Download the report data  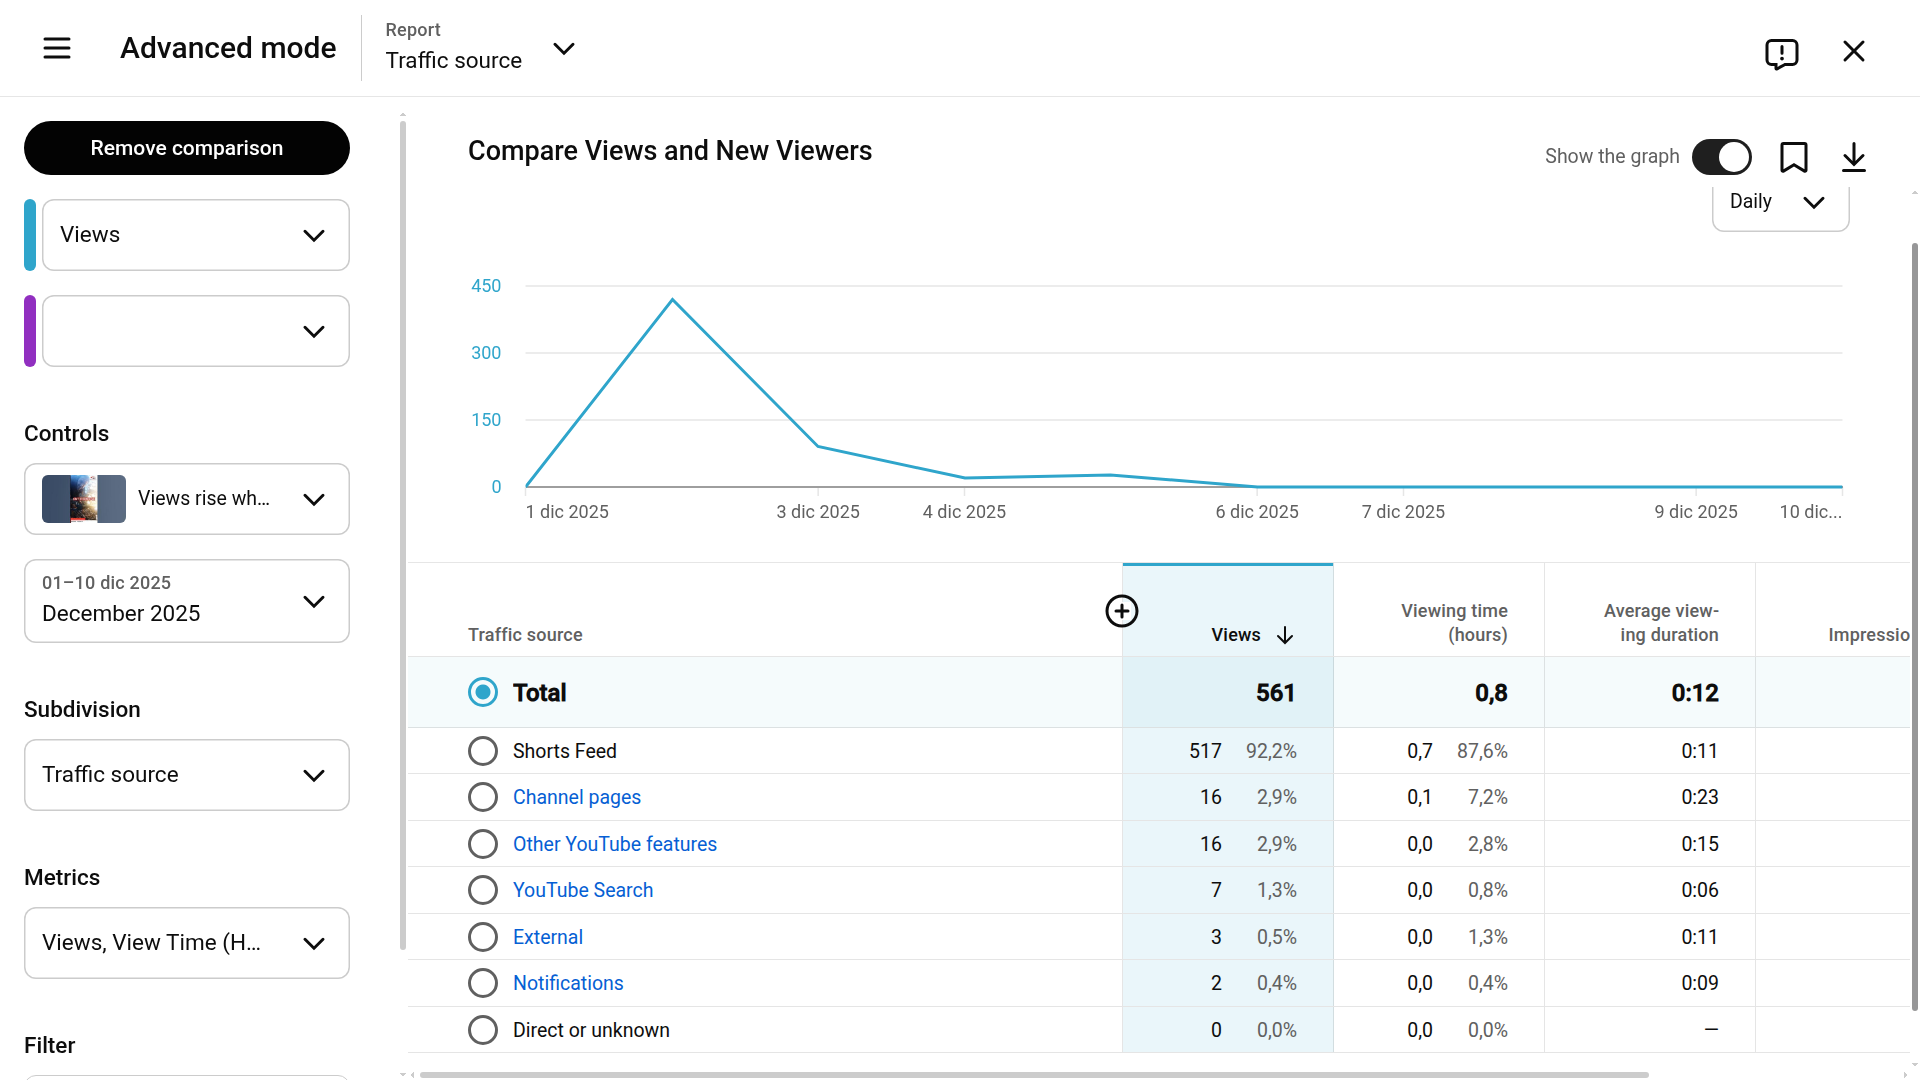(x=1855, y=157)
